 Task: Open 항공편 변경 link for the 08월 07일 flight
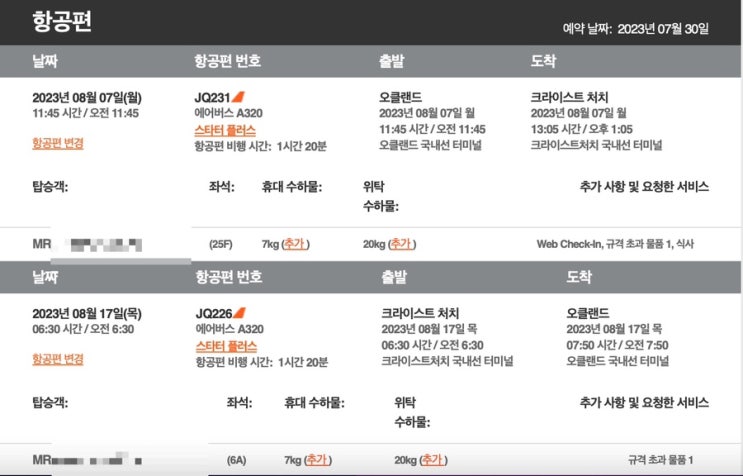point(58,143)
